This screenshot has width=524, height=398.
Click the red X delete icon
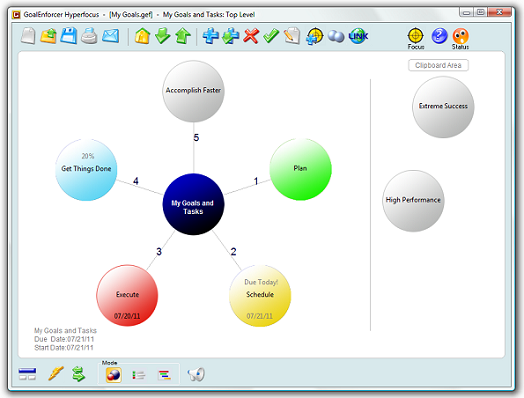pyautogui.click(x=251, y=36)
